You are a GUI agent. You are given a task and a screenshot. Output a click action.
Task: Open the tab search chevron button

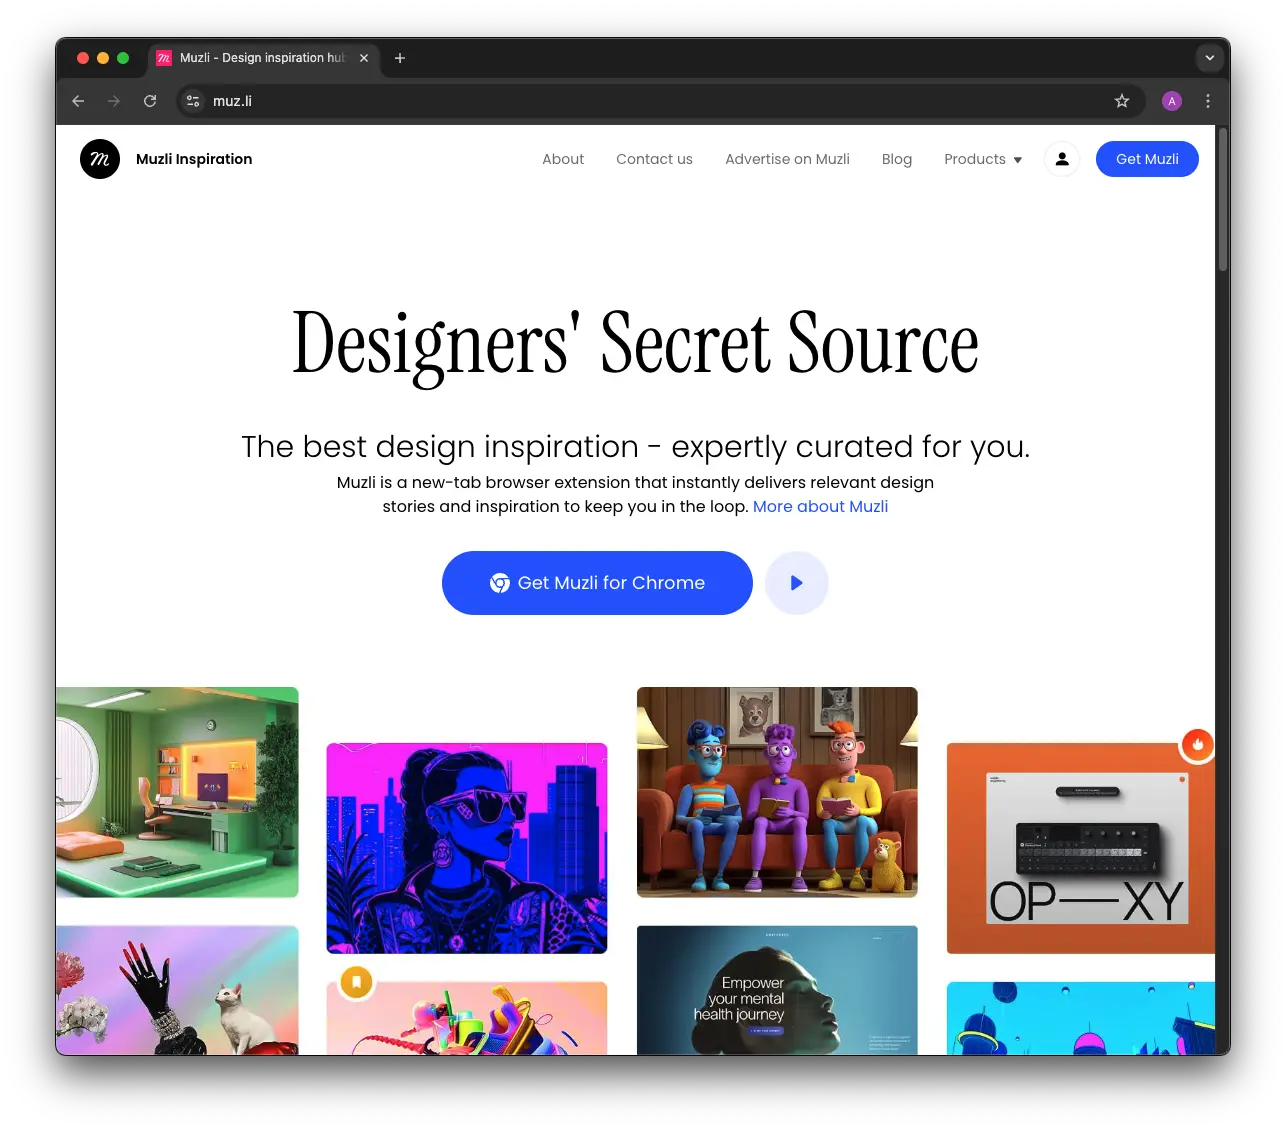tap(1210, 58)
